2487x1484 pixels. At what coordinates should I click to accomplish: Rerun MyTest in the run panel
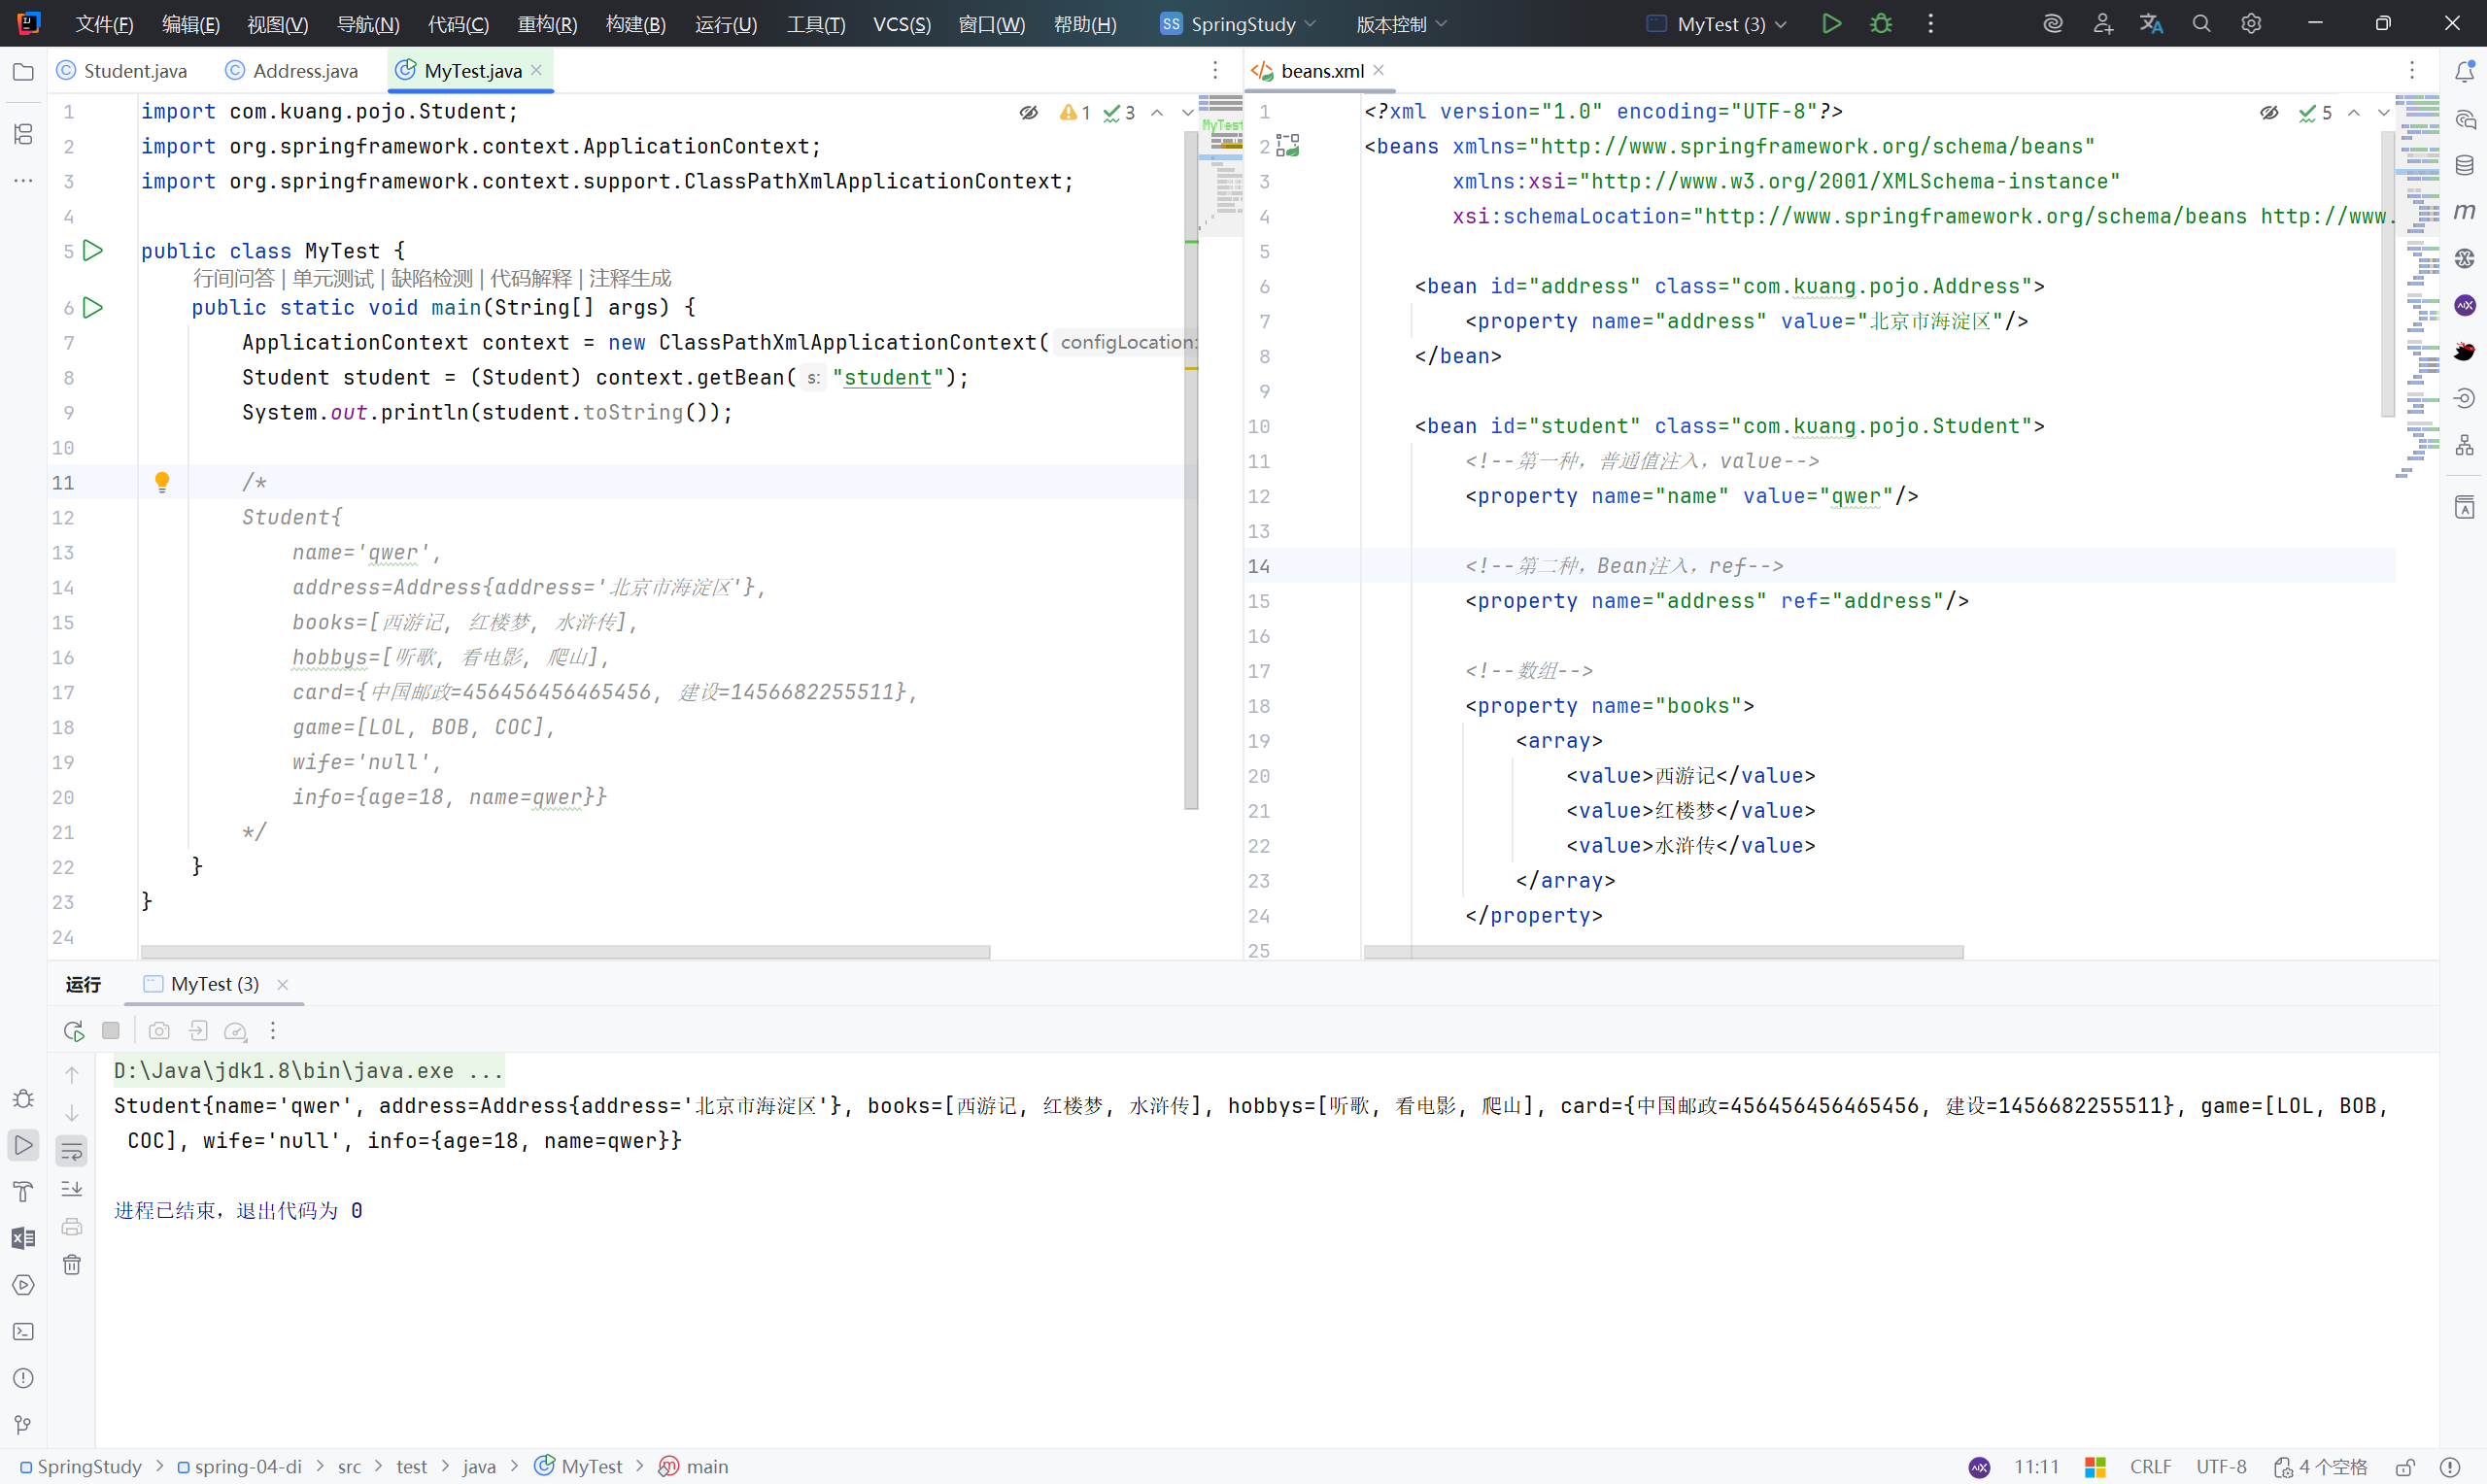click(73, 1030)
